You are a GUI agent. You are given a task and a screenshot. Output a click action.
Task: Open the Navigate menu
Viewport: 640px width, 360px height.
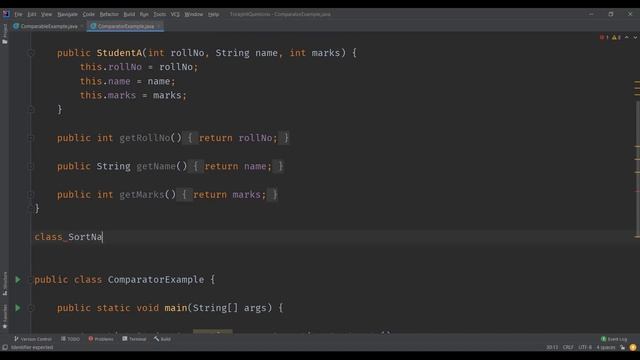tap(67, 14)
